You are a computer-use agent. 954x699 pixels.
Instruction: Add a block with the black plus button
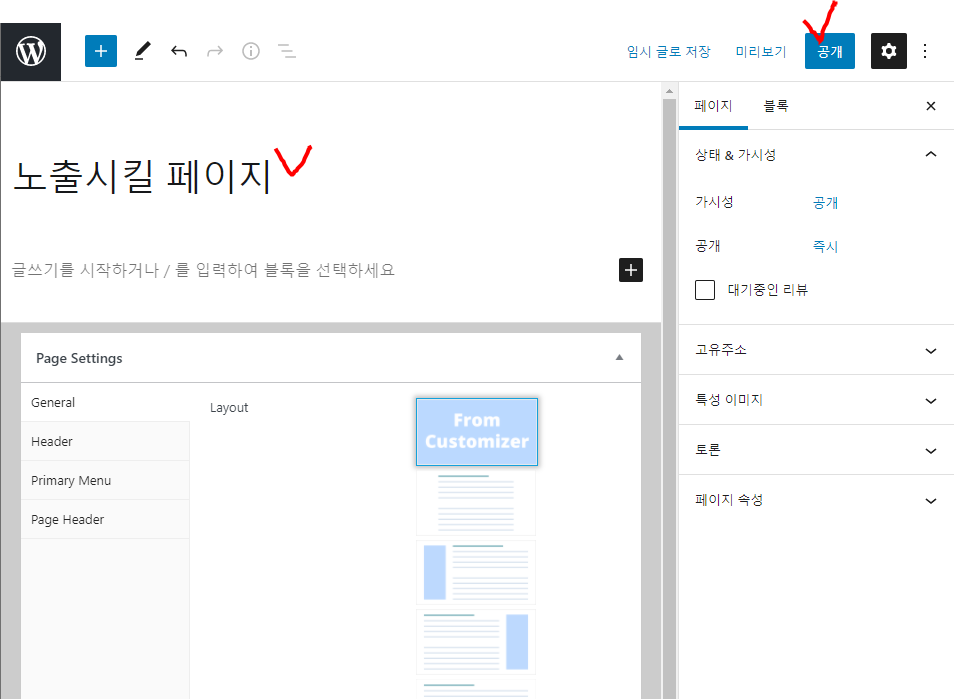[x=631, y=270]
